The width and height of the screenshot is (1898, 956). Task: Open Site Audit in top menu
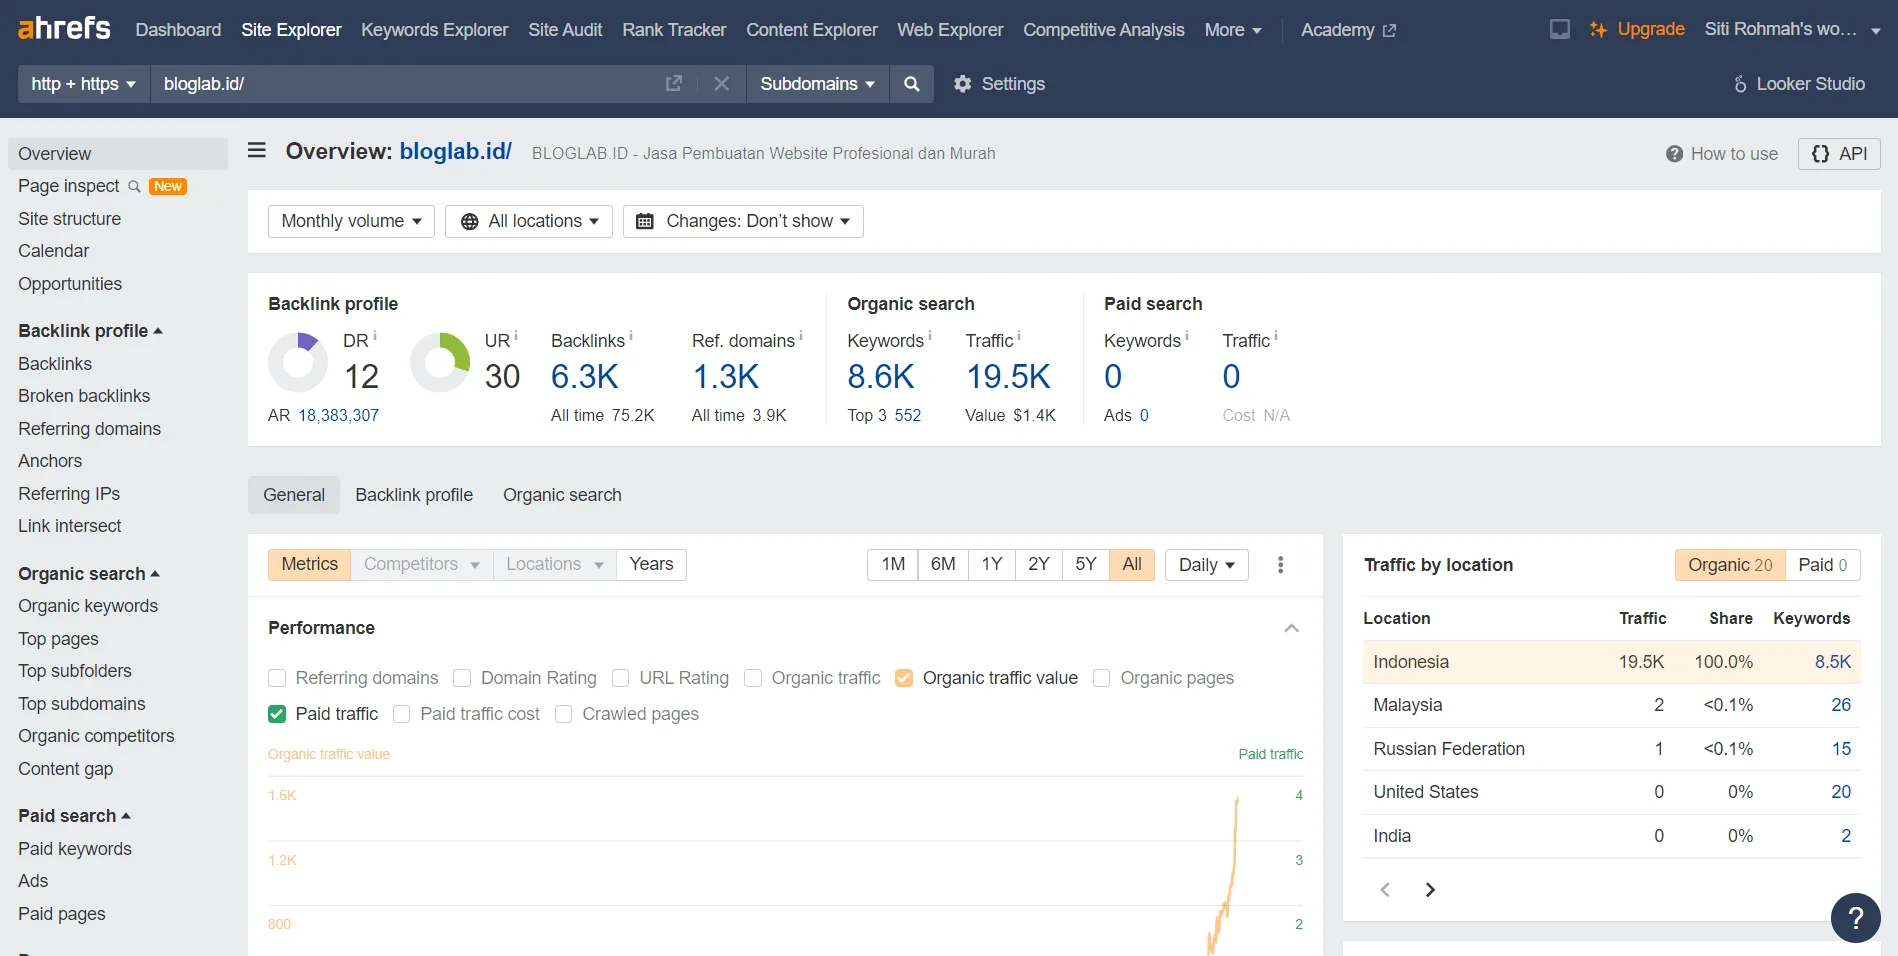[565, 30]
